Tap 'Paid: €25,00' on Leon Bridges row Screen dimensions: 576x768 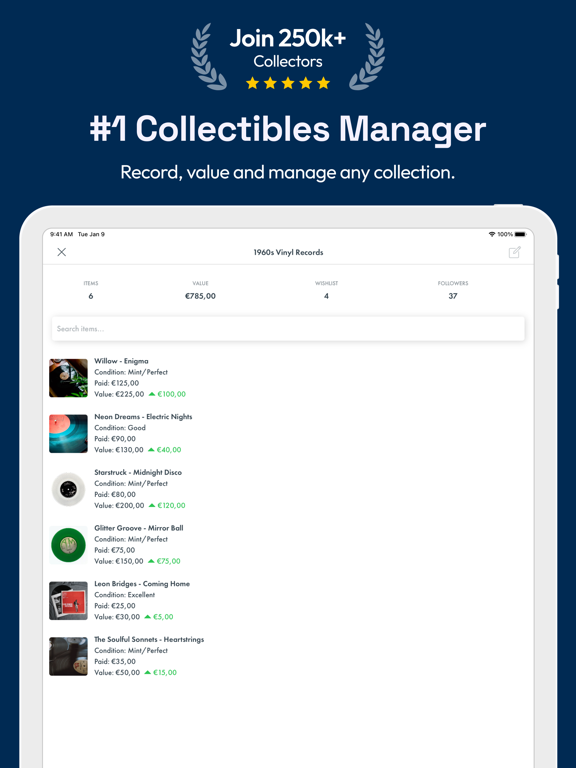click(x=115, y=606)
